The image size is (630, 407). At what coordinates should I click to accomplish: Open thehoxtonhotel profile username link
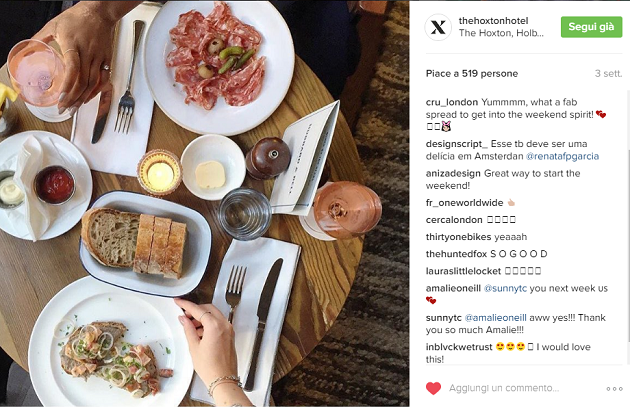(x=493, y=20)
